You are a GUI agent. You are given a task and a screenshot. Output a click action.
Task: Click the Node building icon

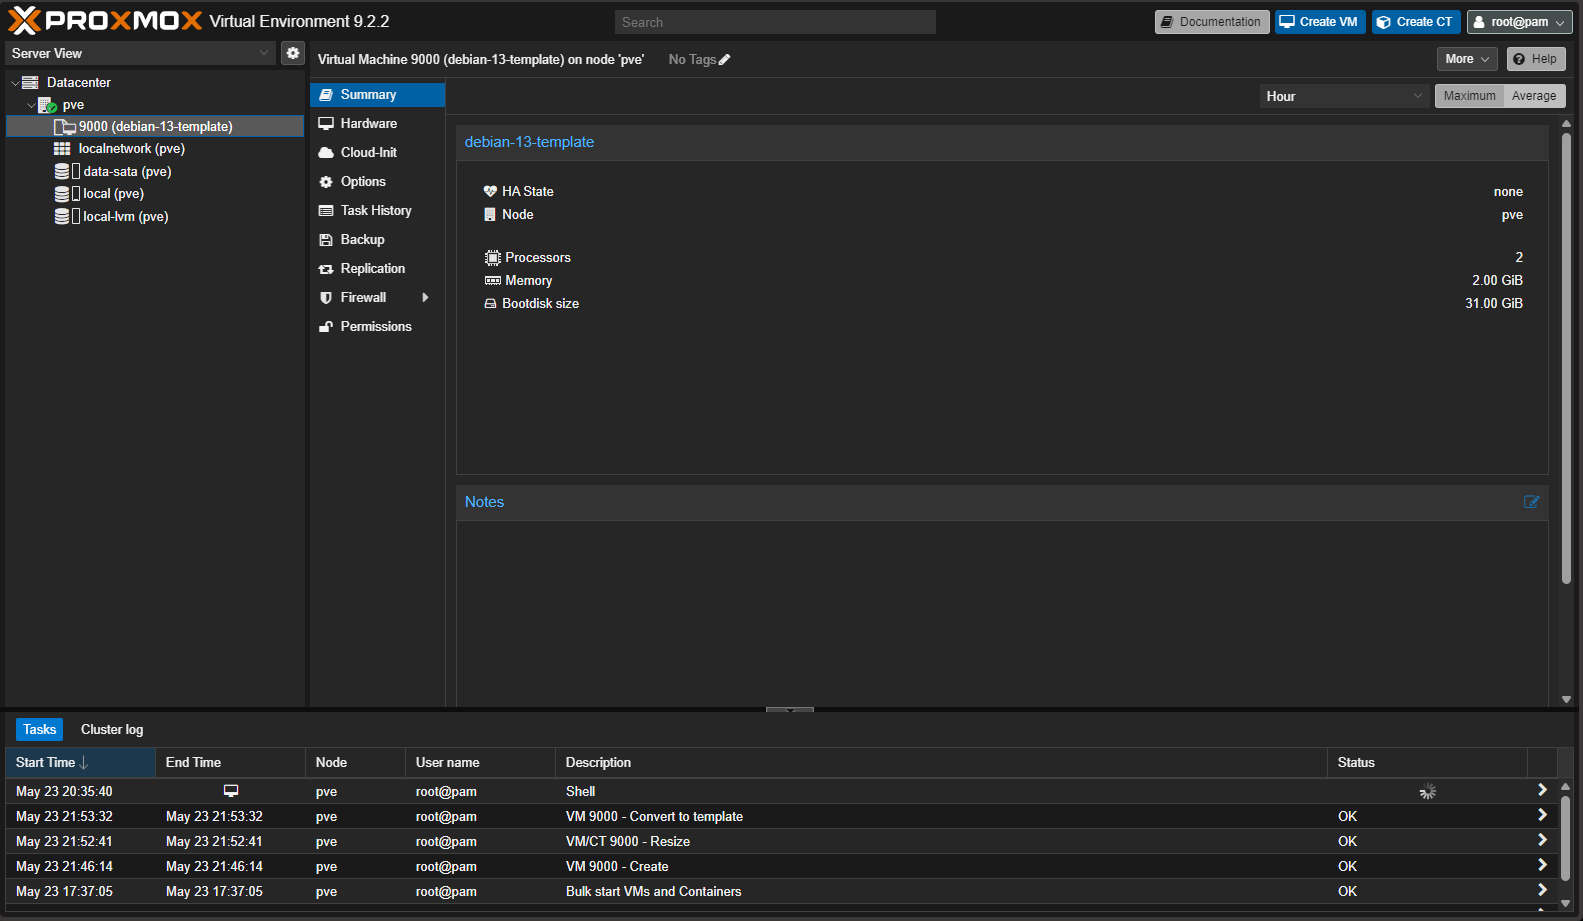pyautogui.click(x=490, y=215)
